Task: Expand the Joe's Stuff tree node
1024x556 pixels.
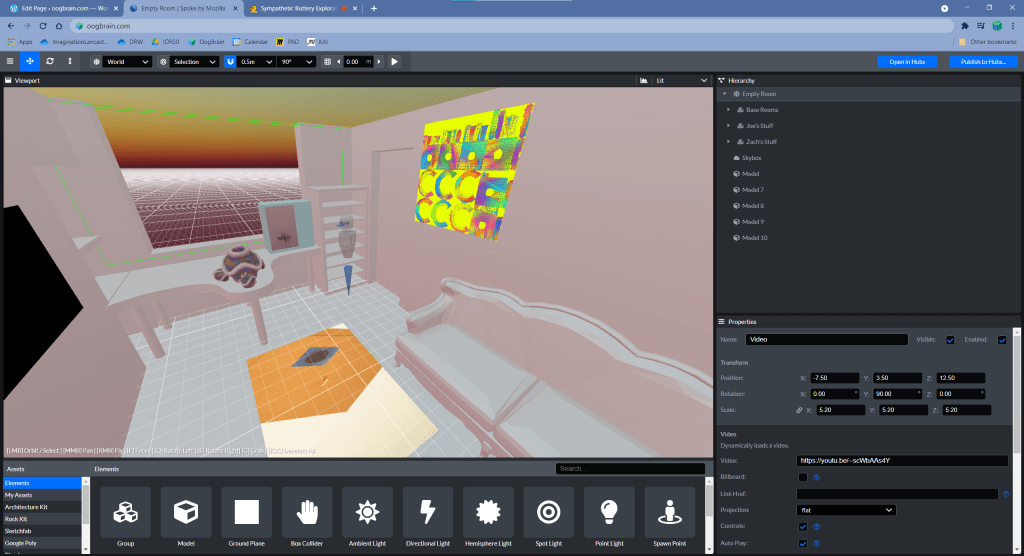Action: point(728,126)
